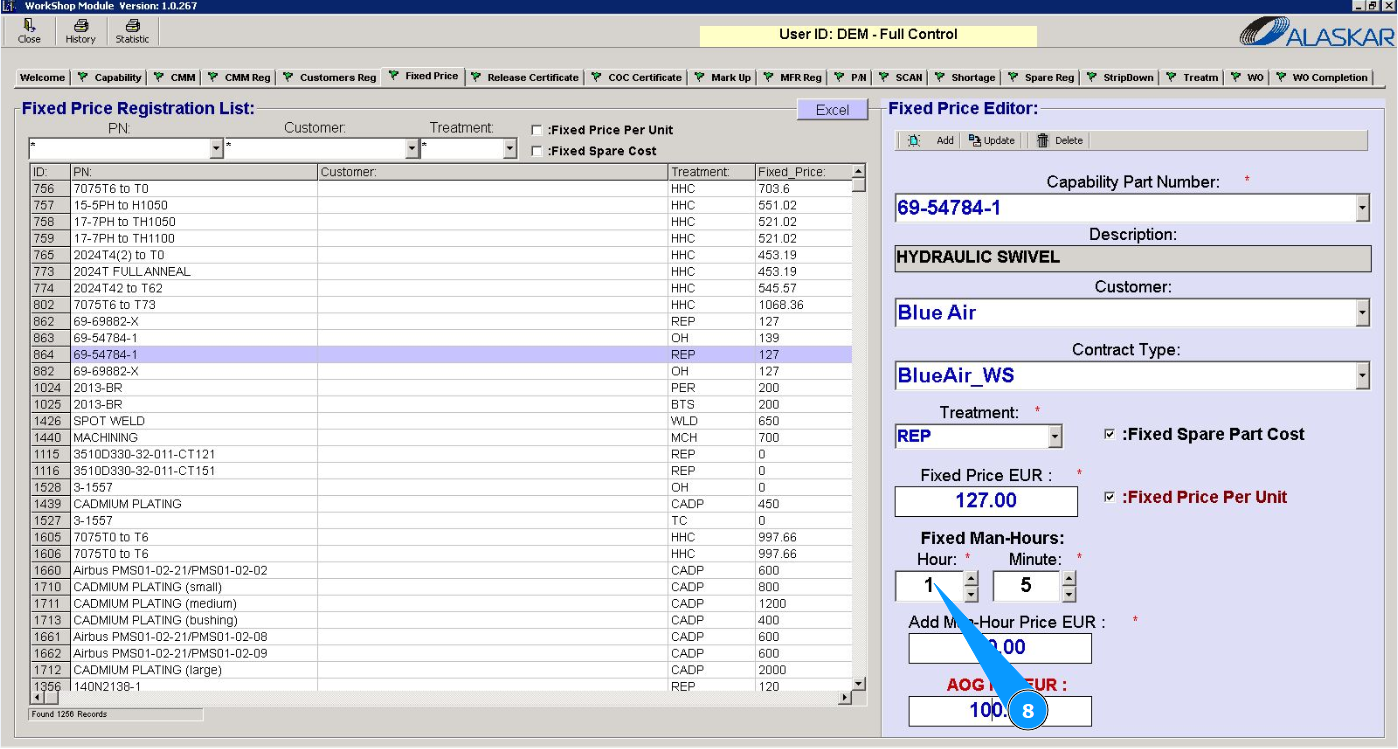Click the Add record icon

[x=914, y=141]
